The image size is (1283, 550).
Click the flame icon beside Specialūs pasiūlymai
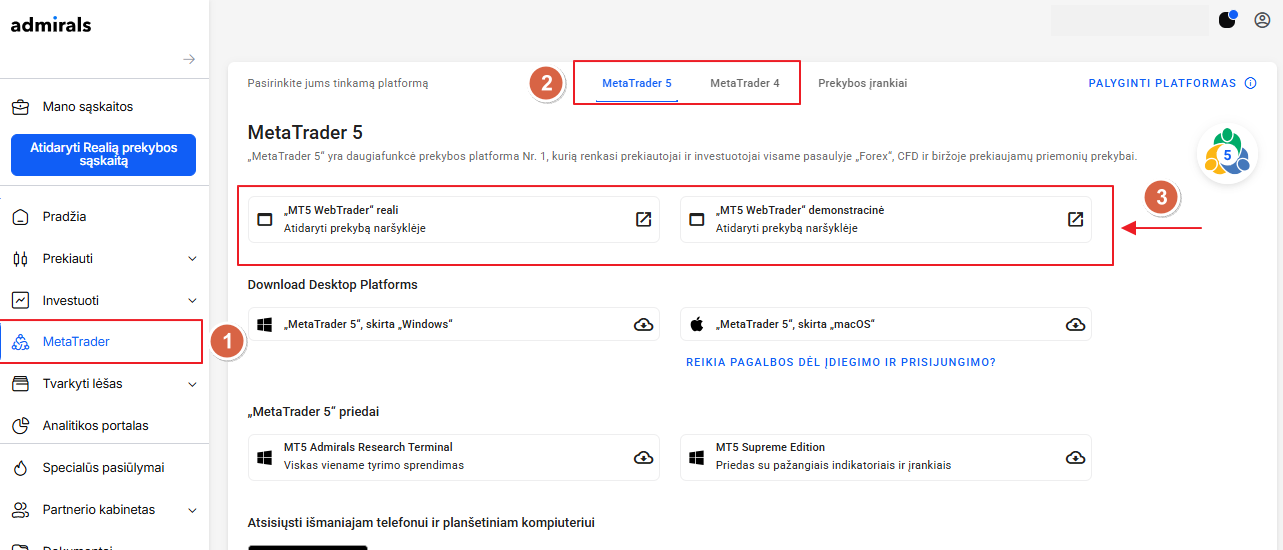20,468
